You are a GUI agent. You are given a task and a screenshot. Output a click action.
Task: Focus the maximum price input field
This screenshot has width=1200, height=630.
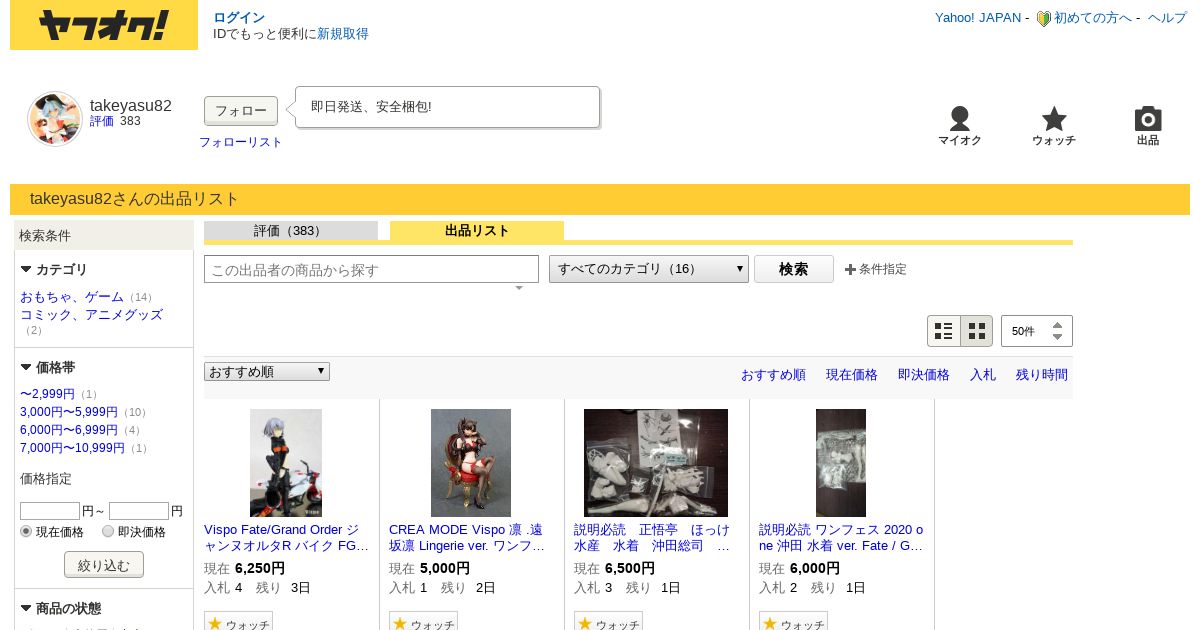pos(139,511)
